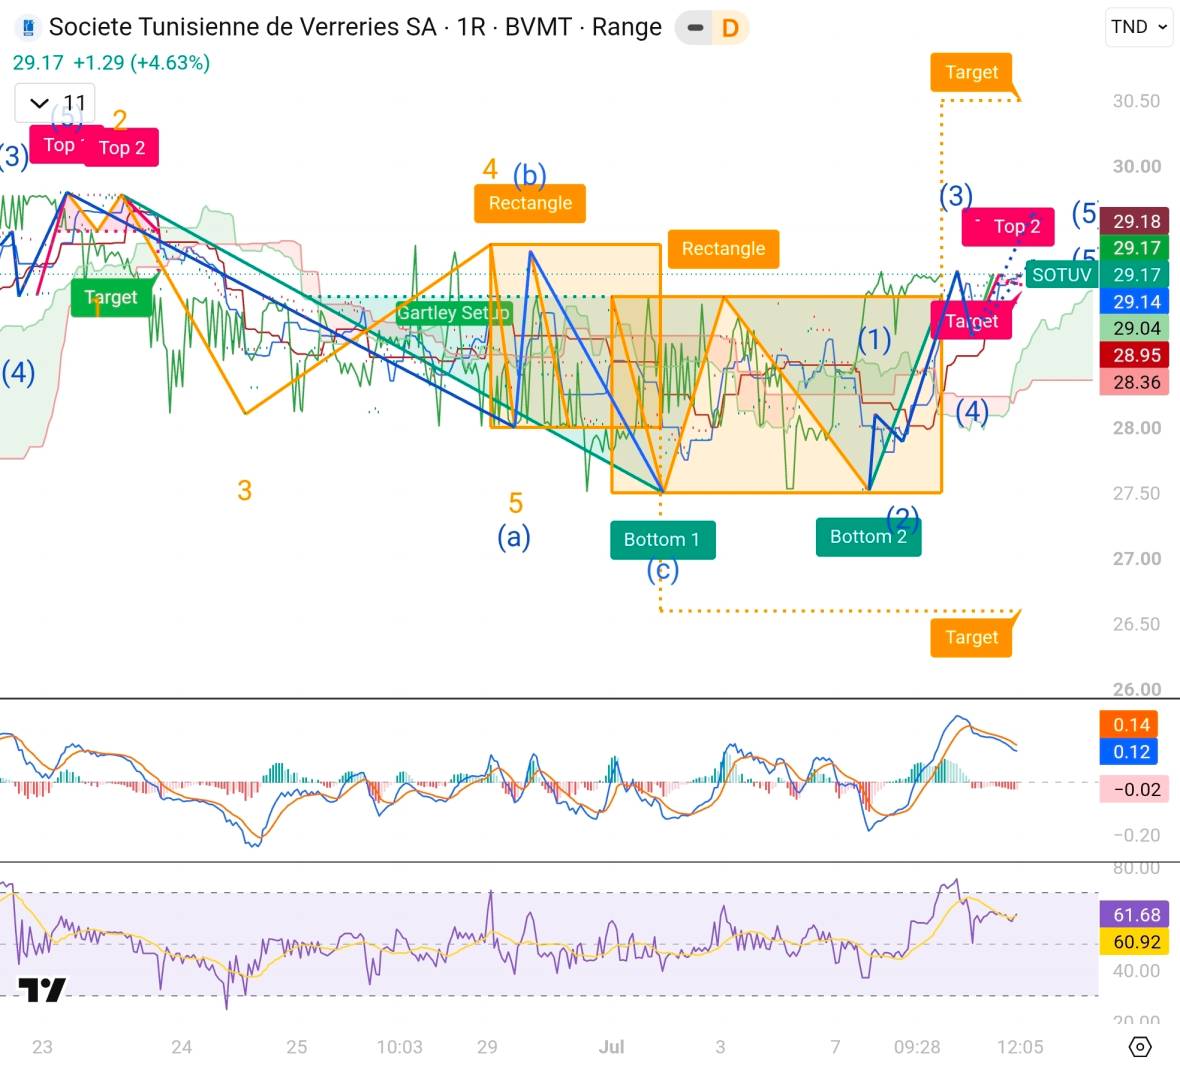Click the price change +1.29 (+4.63%) text
Image resolution: width=1180 pixels, height=1066 pixels.
141,62
